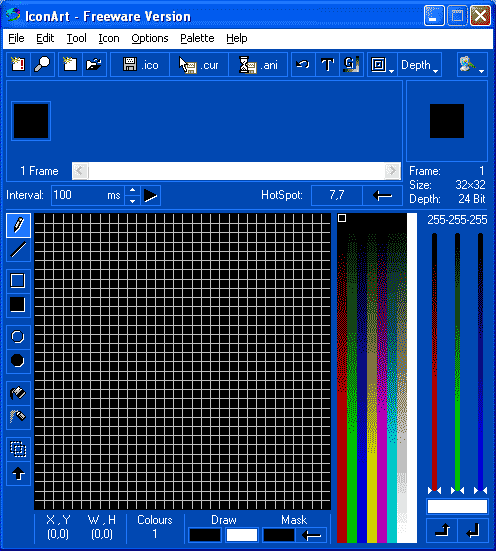
Task: Save as .cur cursor file
Action: click(x=199, y=65)
